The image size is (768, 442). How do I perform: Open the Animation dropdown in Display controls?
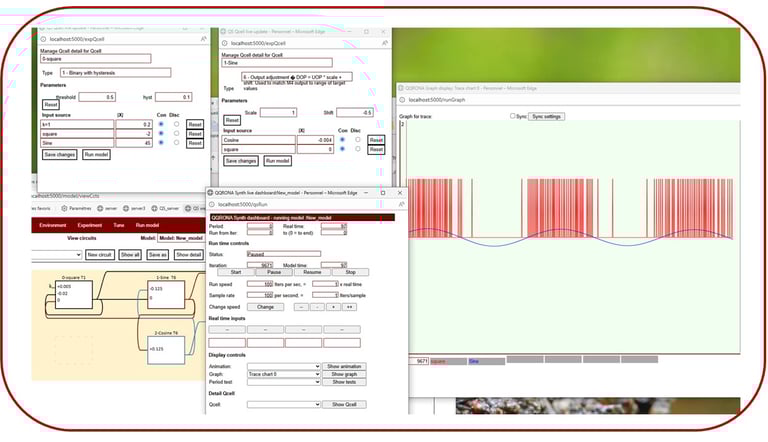[x=284, y=367]
